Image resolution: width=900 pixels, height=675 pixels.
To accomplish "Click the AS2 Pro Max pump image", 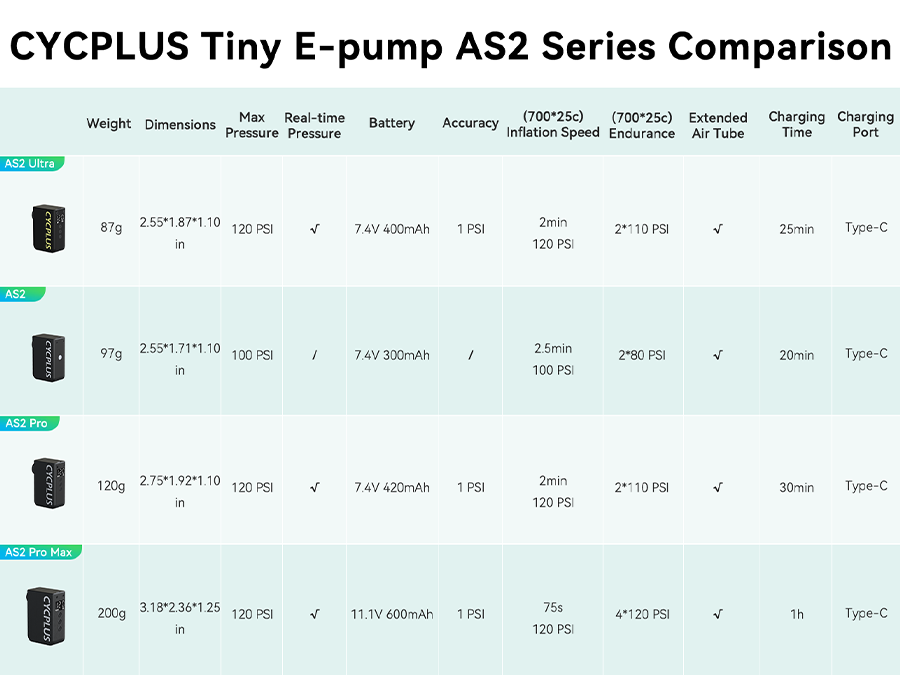I will (x=48, y=613).
